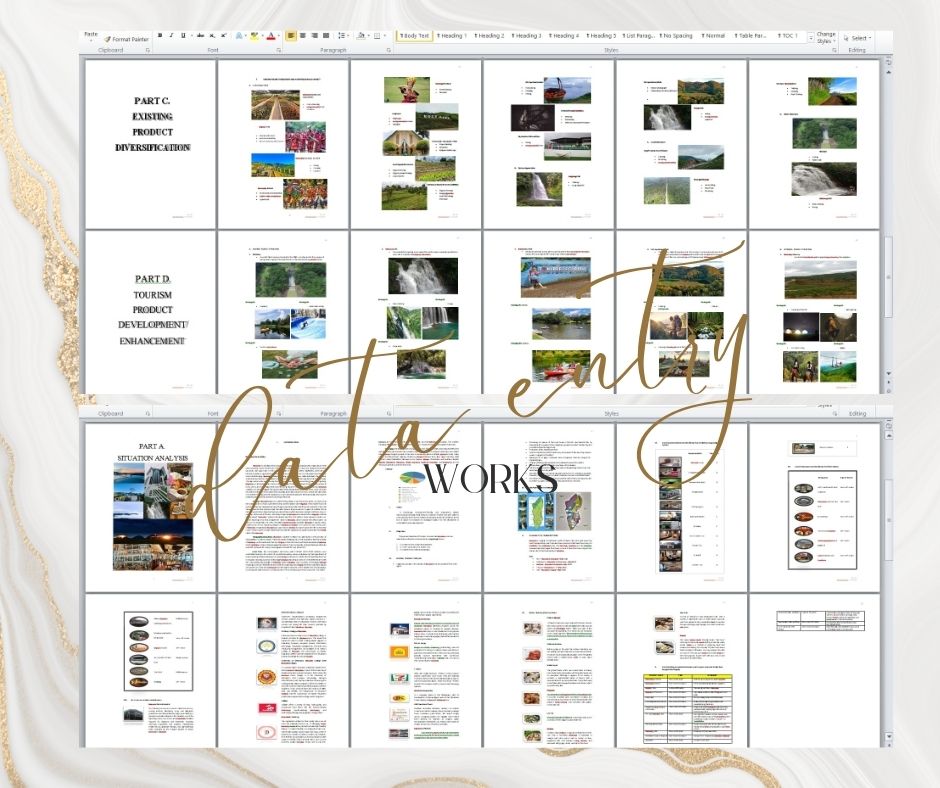Image resolution: width=940 pixels, height=788 pixels.
Task: Open Paragraph dialog launcher in upper window
Action: (388, 50)
